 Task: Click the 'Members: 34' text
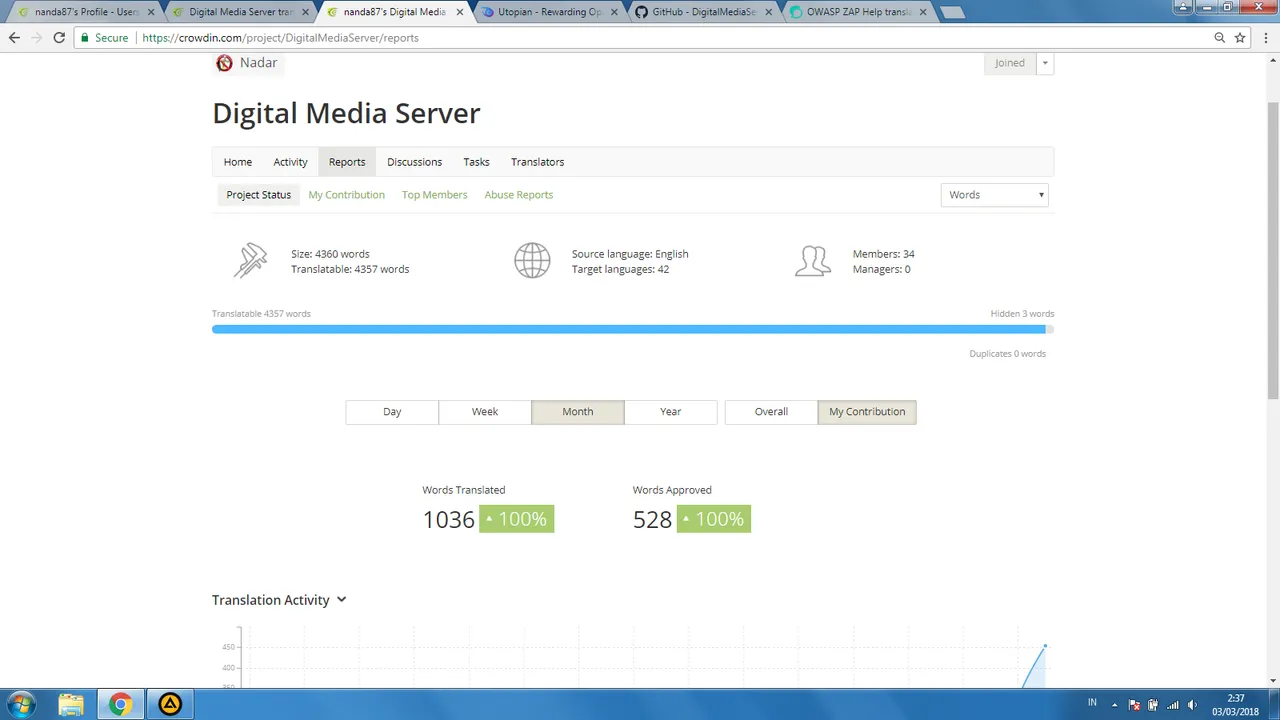coord(883,254)
